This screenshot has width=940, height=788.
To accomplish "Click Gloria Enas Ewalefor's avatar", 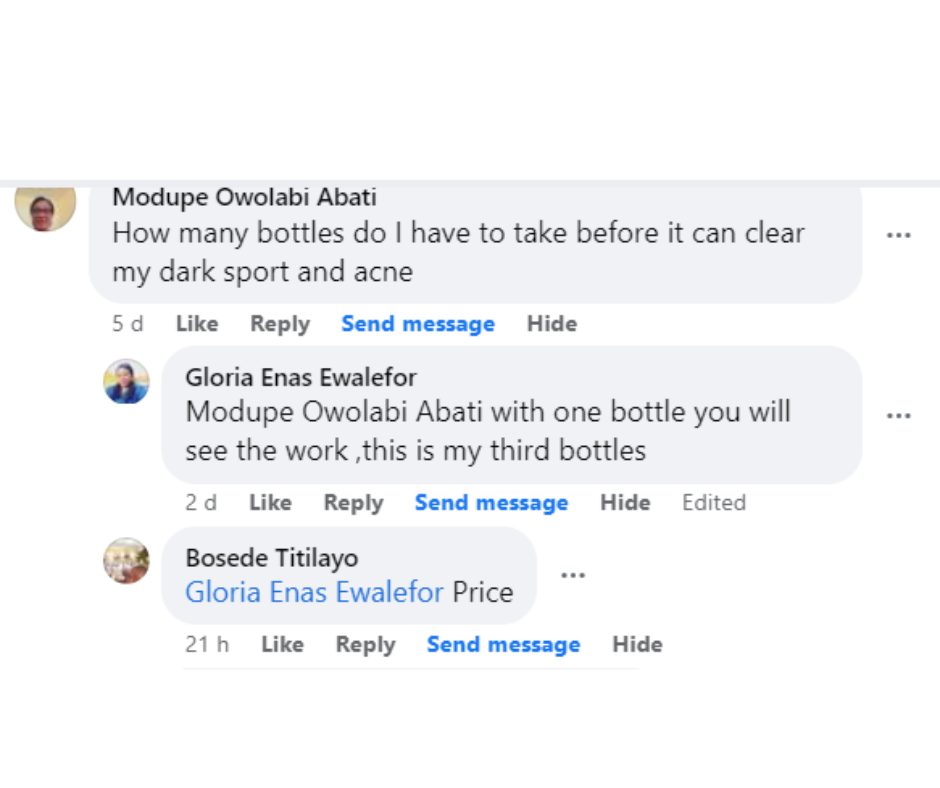I will (x=127, y=382).
